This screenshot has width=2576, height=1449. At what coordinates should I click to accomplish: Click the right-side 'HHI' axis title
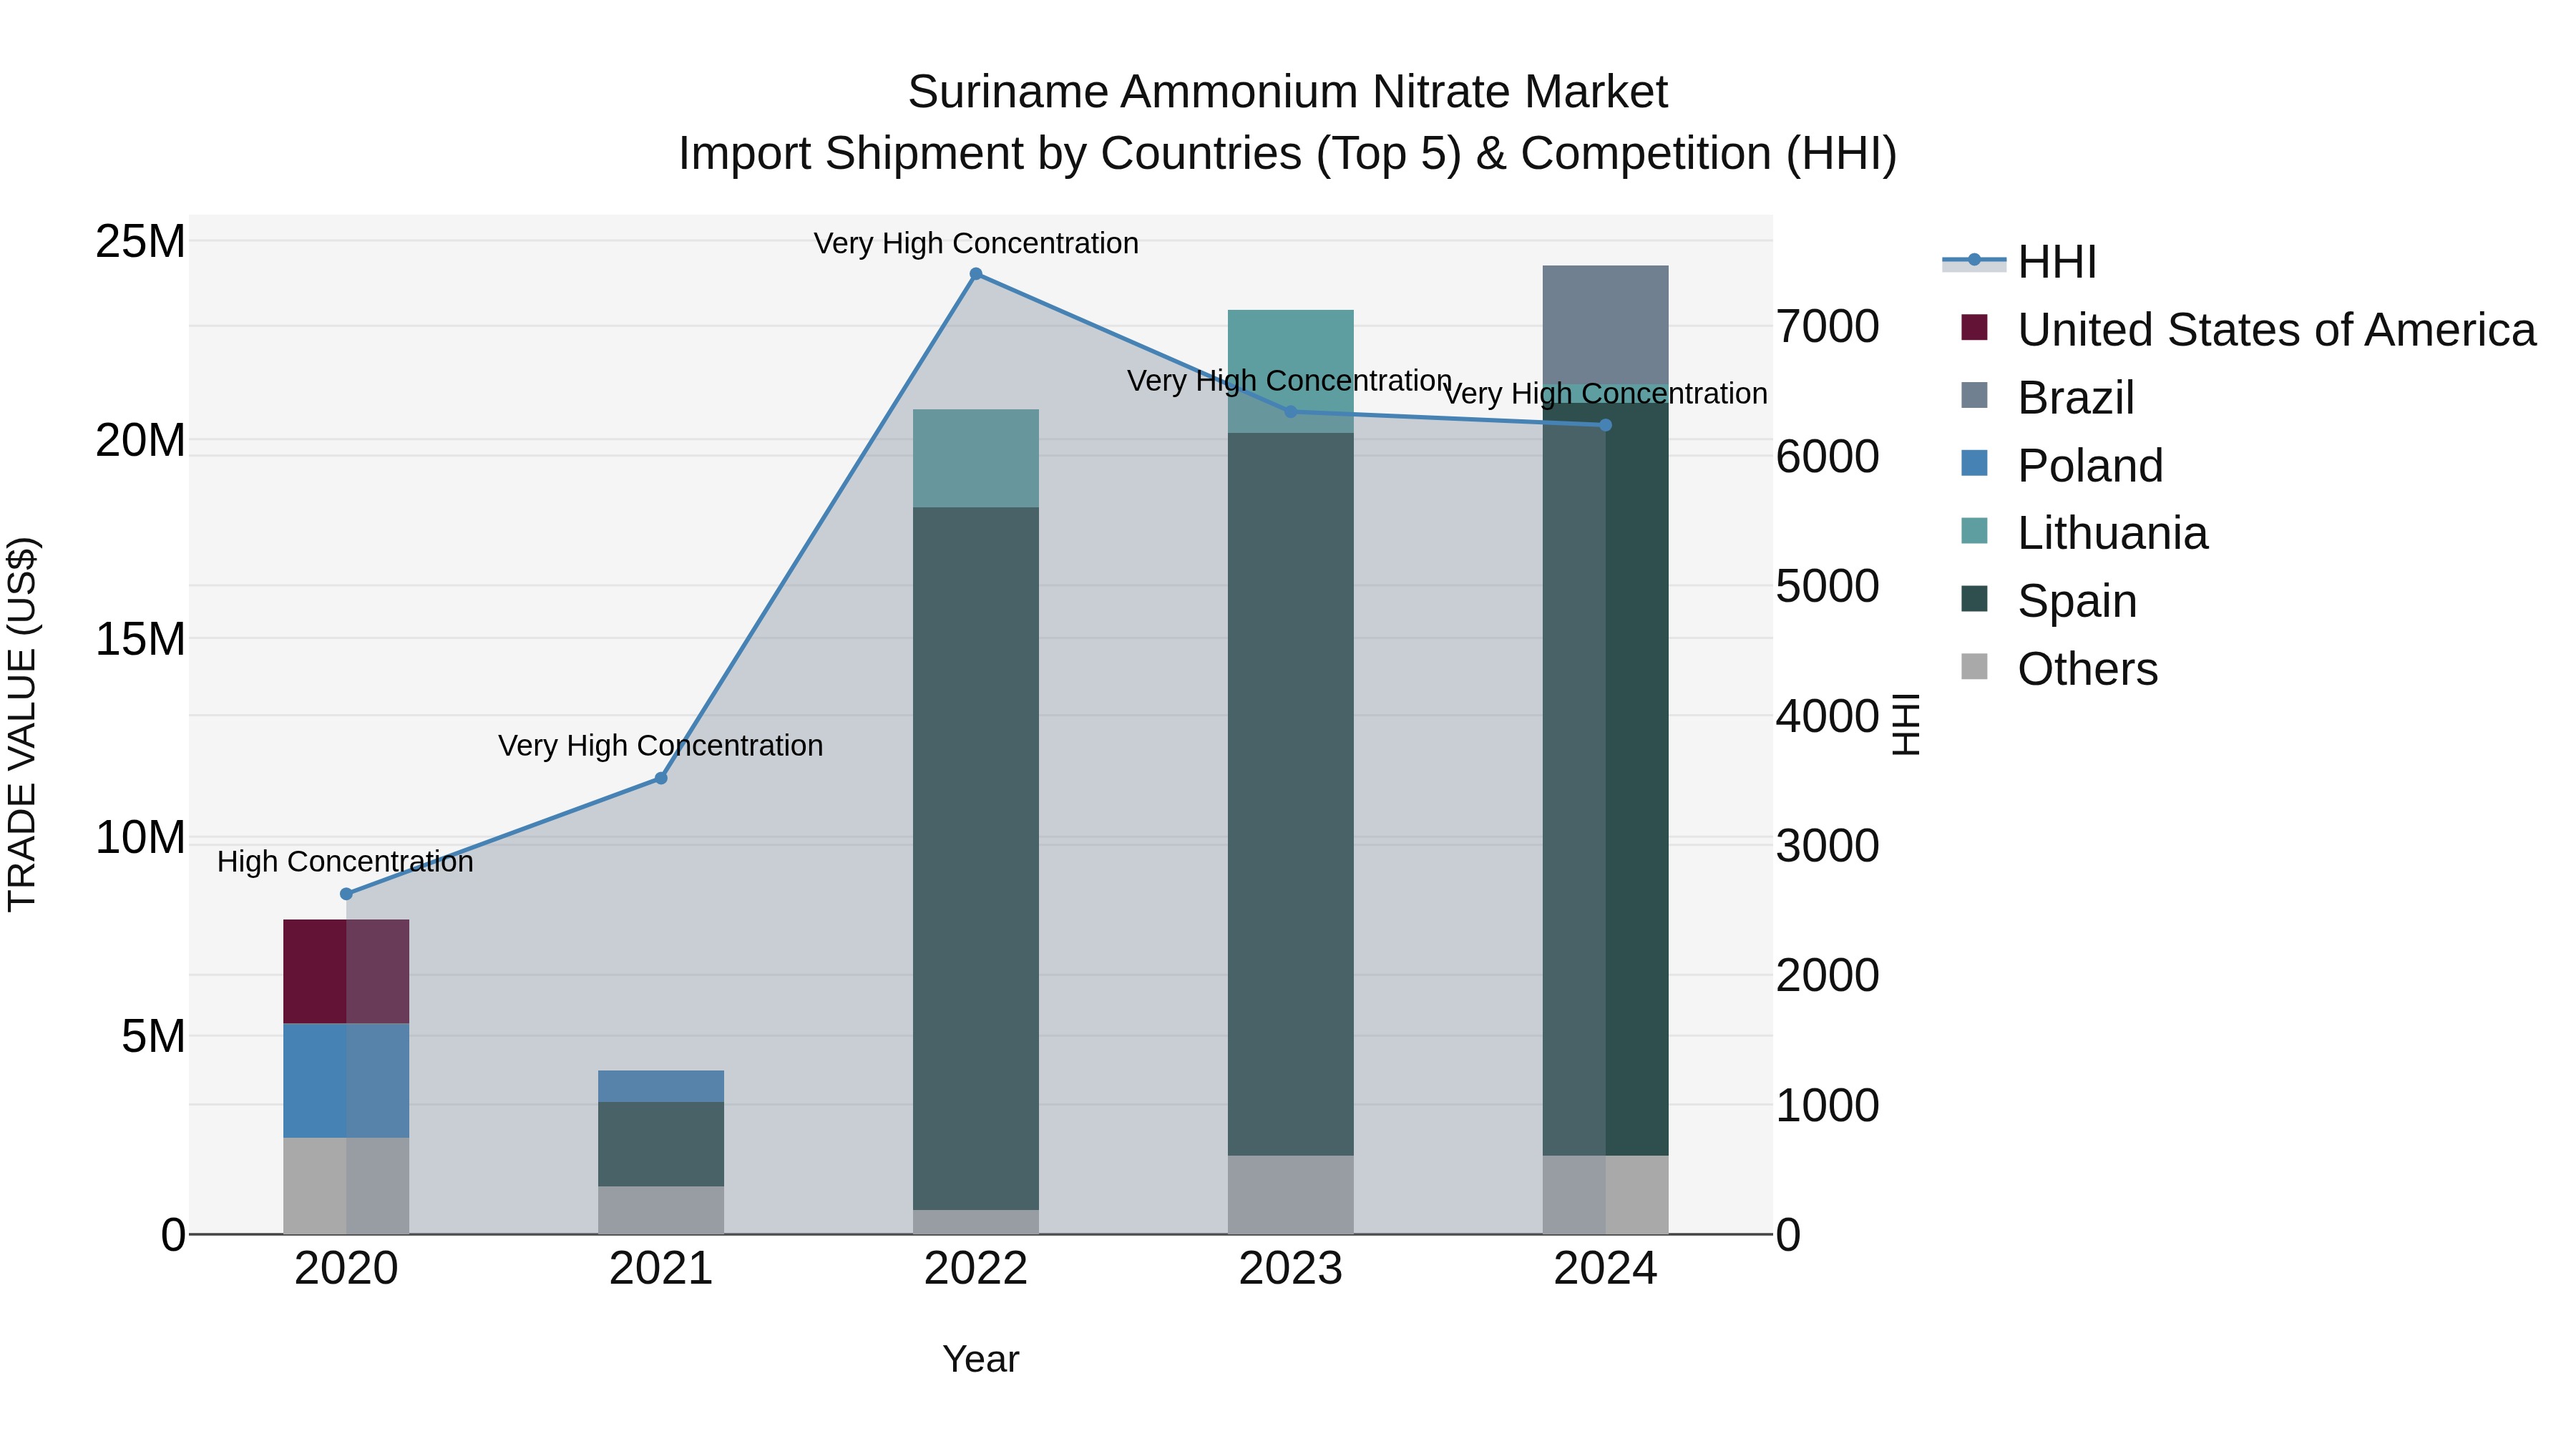point(1907,724)
